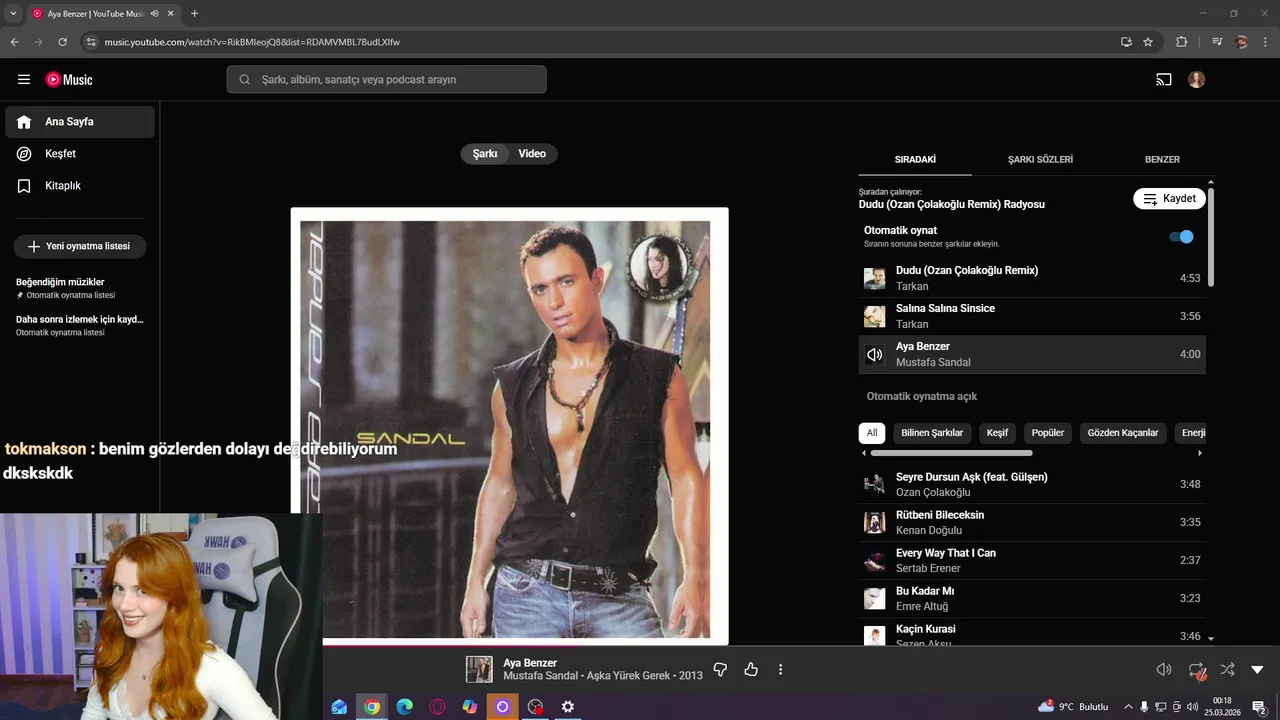The height and width of the screenshot is (720, 1280).
Task: Click Tarkan thumbnail of Dudu remix
Action: pyautogui.click(x=874, y=279)
